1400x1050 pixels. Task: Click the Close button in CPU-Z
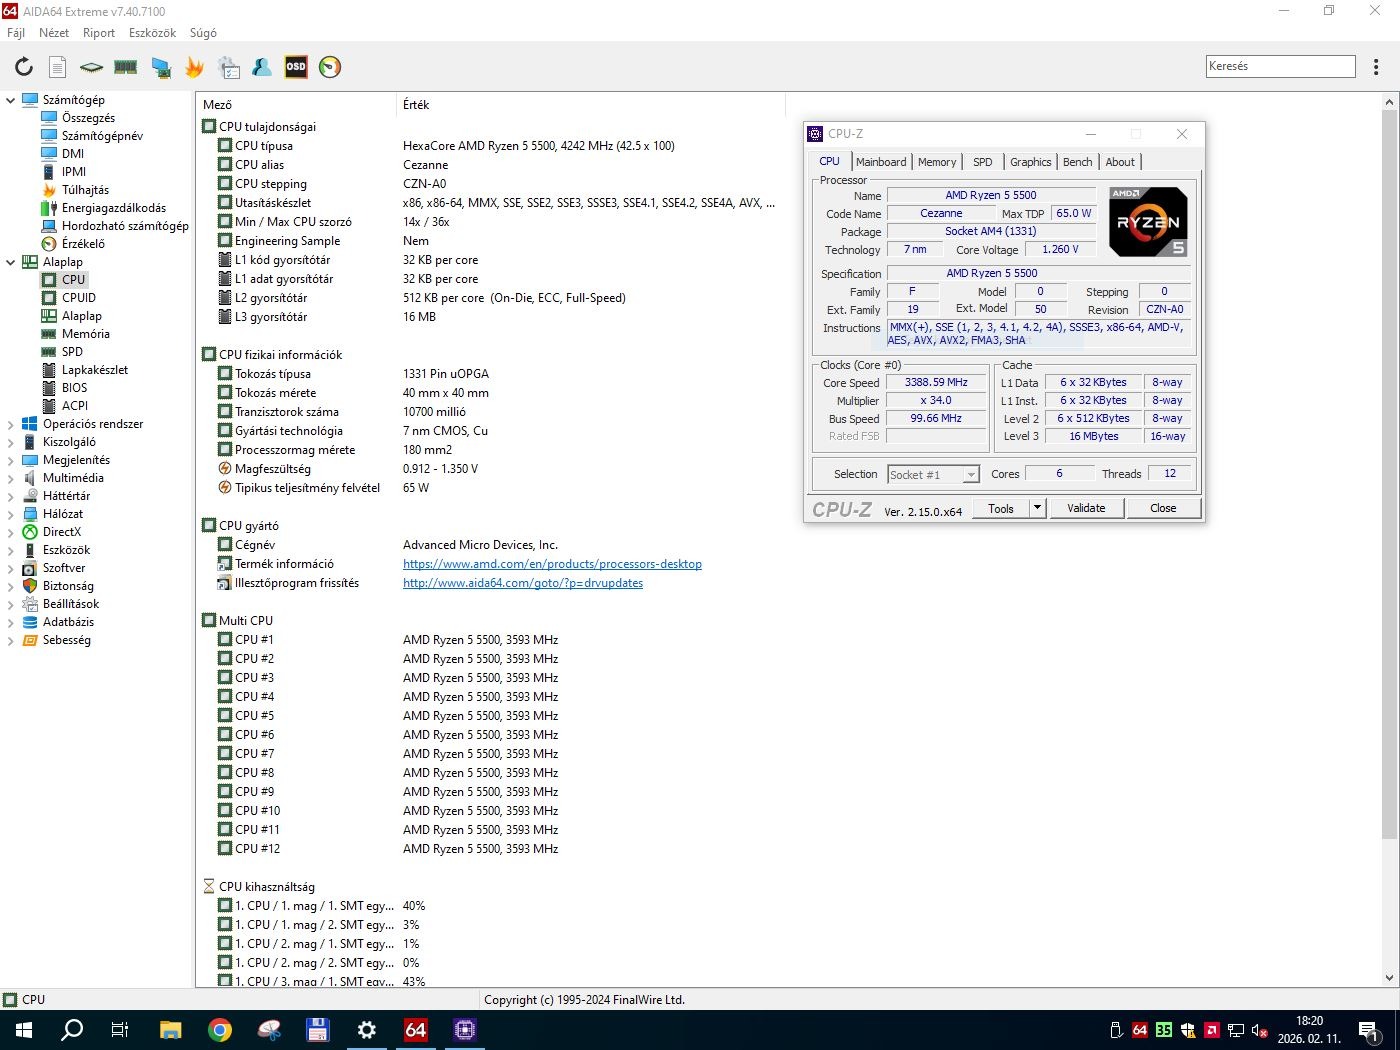(1163, 508)
